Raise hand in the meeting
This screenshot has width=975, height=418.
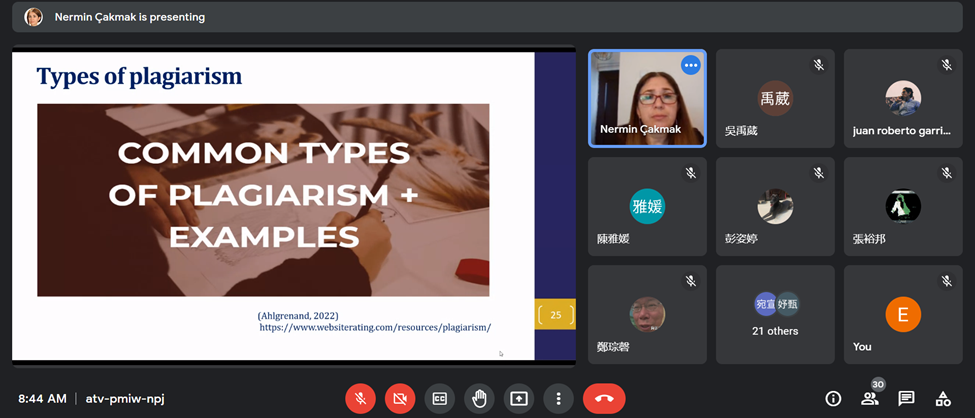479,398
